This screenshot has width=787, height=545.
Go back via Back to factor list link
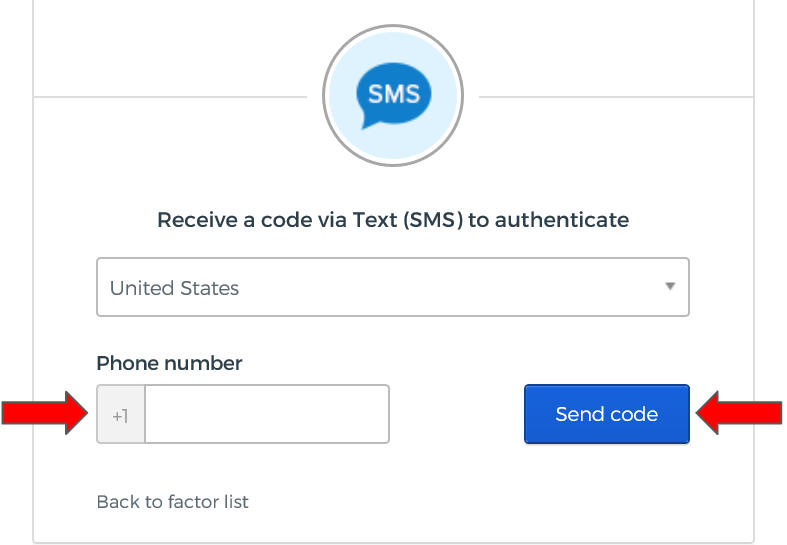[172, 502]
